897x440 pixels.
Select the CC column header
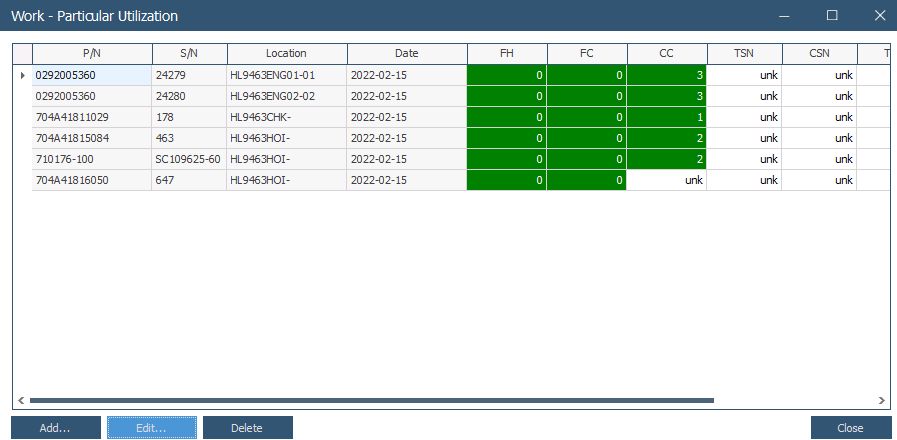click(666, 54)
